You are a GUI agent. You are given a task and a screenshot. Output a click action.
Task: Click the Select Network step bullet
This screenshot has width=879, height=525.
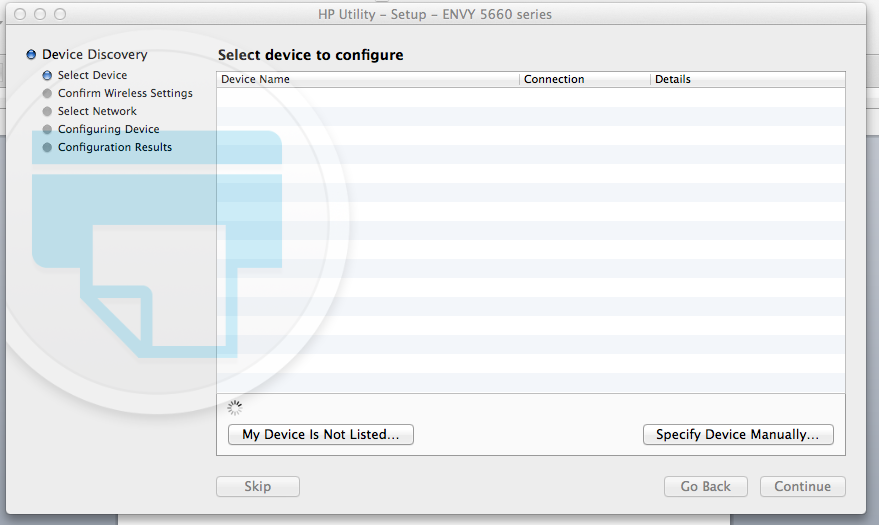(x=47, y=111)
